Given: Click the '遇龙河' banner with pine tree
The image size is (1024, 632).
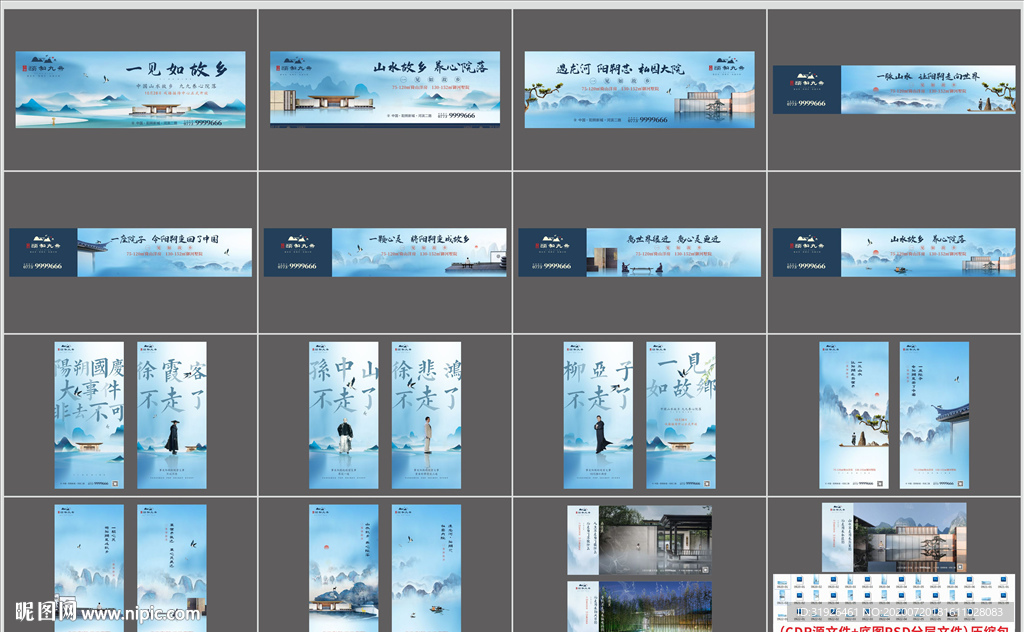Looking at the screenshot, I should 639,89.
